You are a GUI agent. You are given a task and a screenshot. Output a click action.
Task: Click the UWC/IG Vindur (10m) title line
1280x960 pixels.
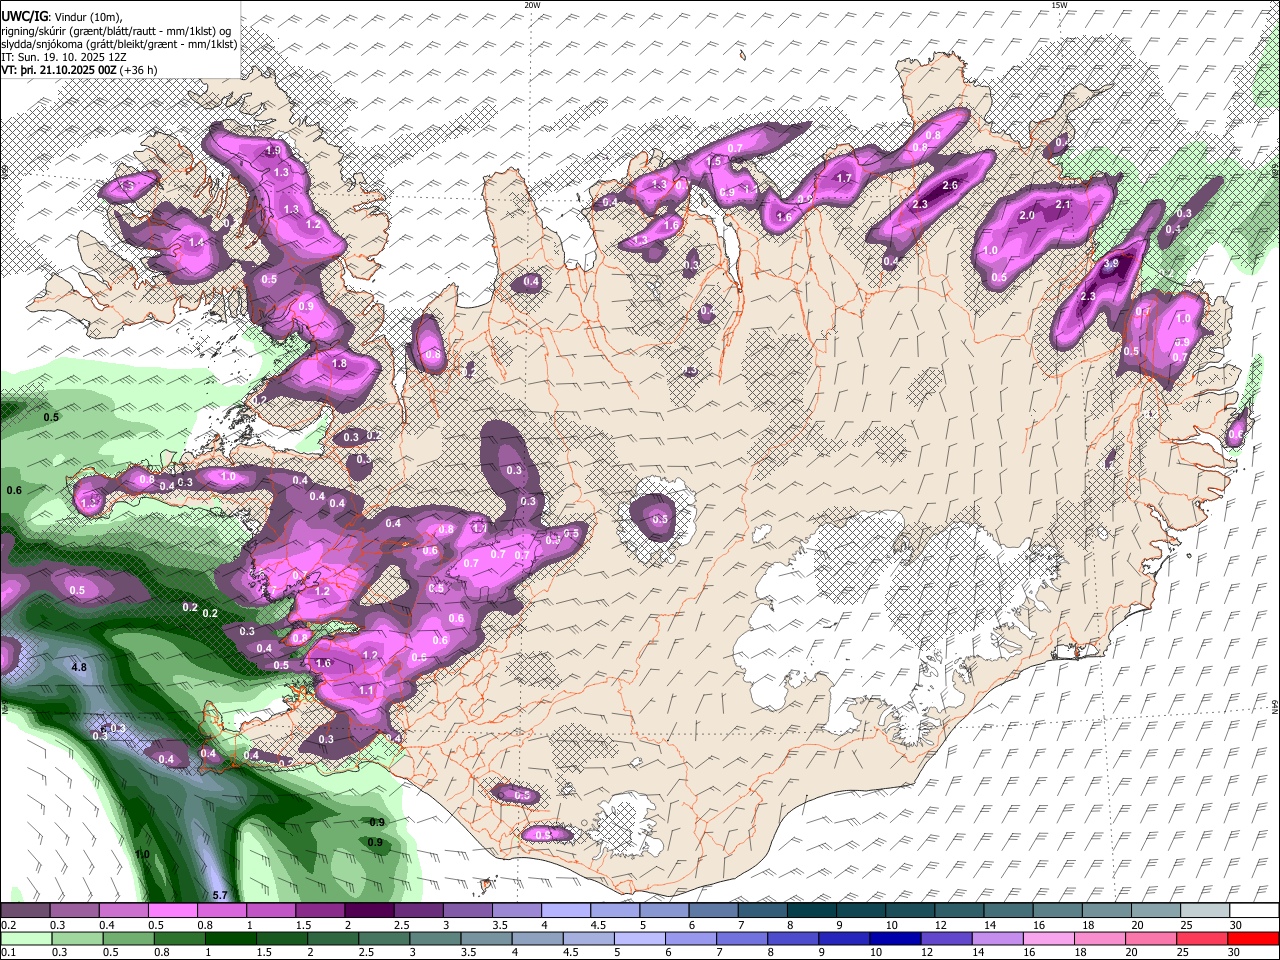(x=61, y=16)
